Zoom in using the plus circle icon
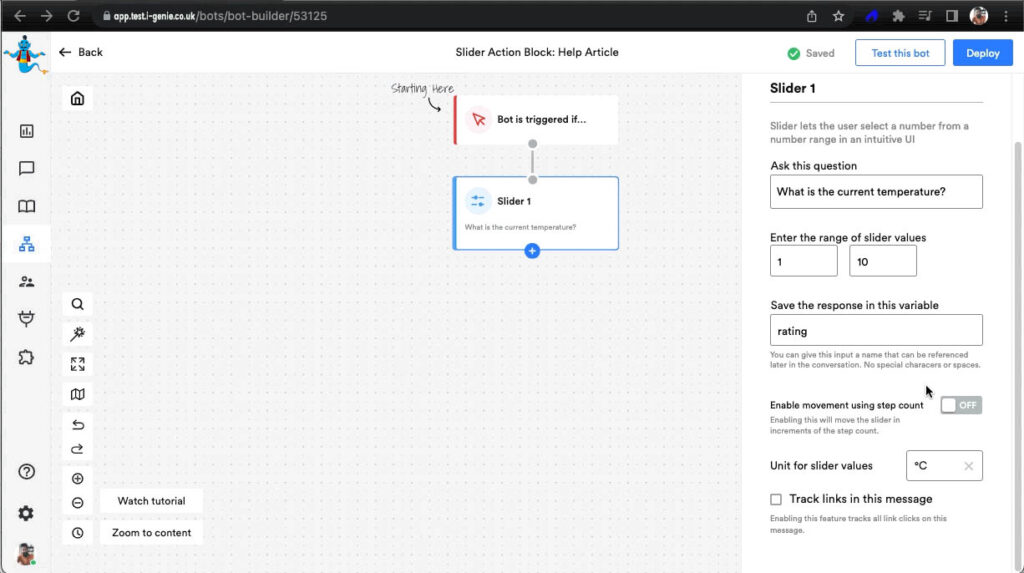The height and width of the screenshot is (573, 1024). pos(77,479)
